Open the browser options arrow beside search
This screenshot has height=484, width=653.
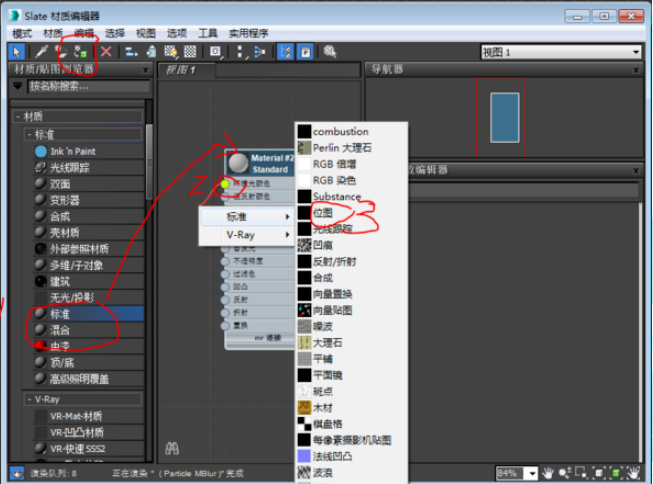tap(17, 86)
